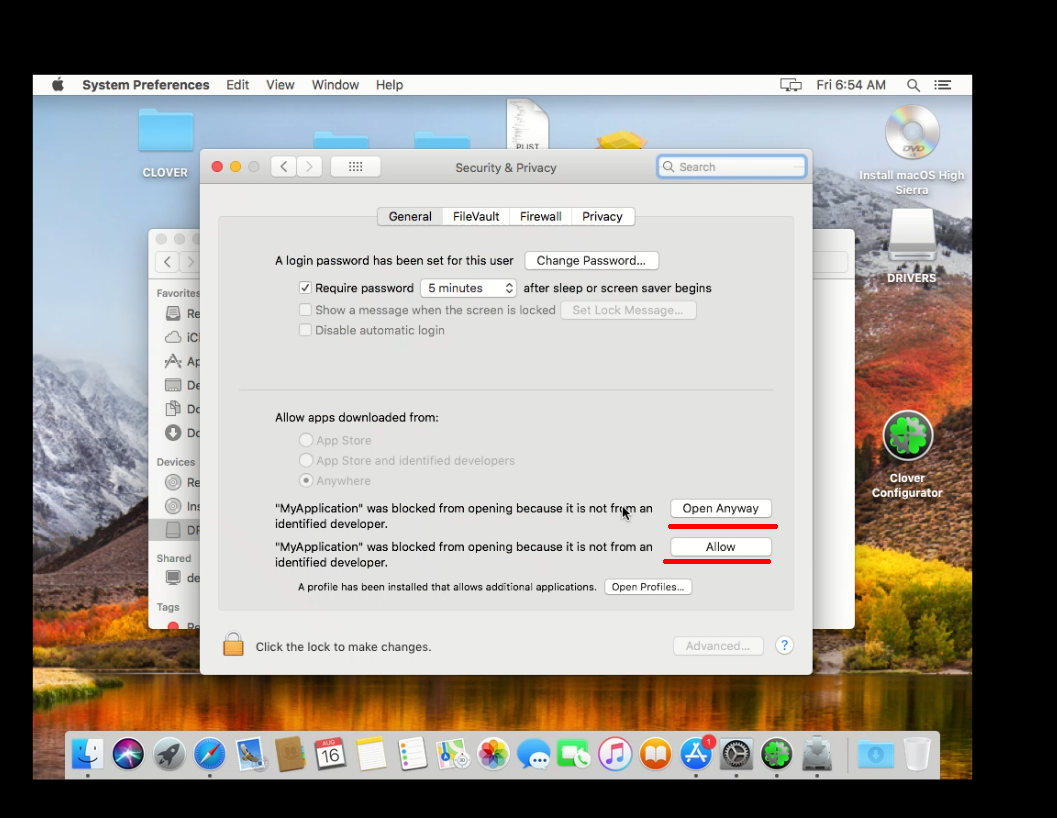Click the Search field in Security & Privacy
The height and width of the screenshot is (818, 1057).
pos(731,167)
